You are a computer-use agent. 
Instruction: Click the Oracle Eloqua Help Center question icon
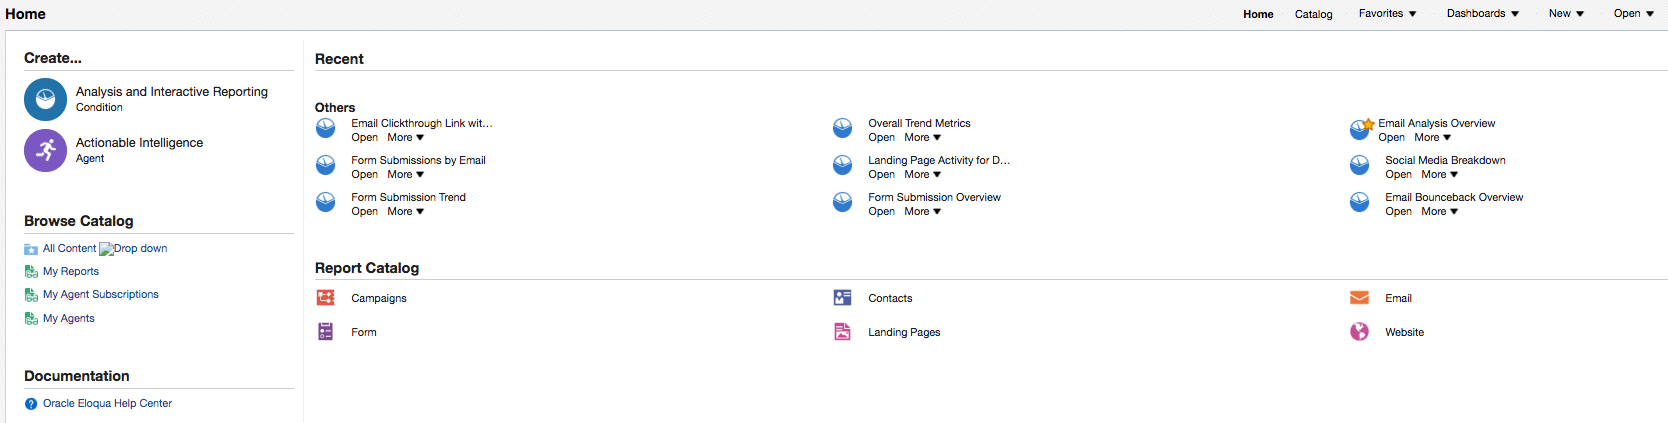(31, 404)
